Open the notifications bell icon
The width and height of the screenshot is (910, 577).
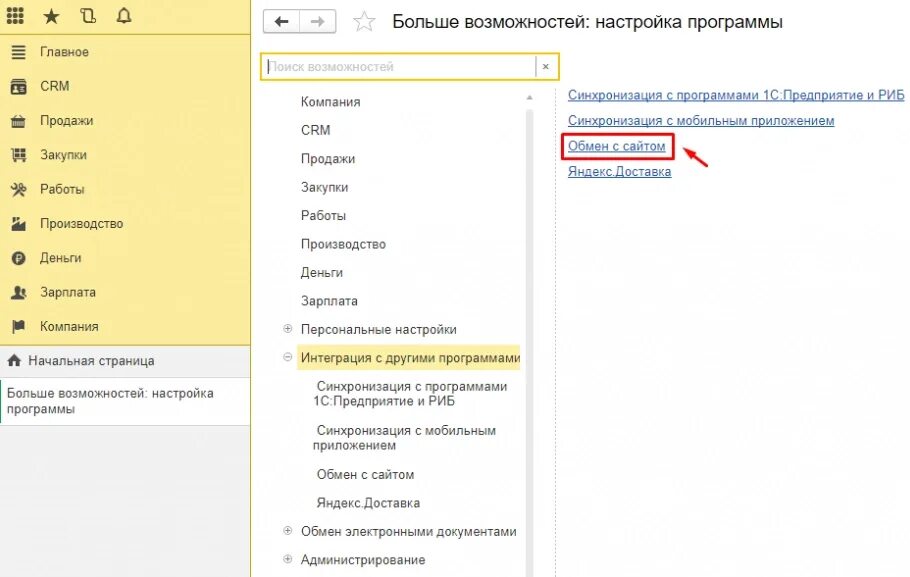click(x=124, y=16)
